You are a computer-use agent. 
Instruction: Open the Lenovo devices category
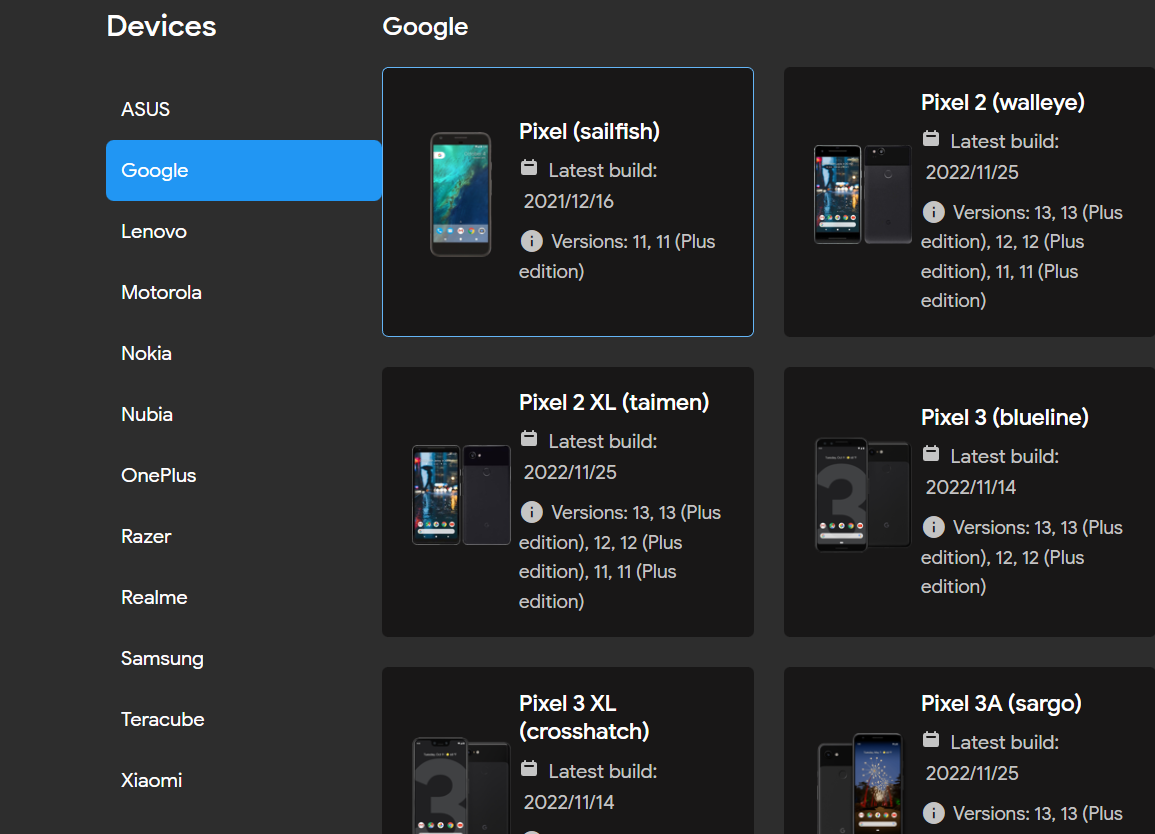(x=154, y=231)
